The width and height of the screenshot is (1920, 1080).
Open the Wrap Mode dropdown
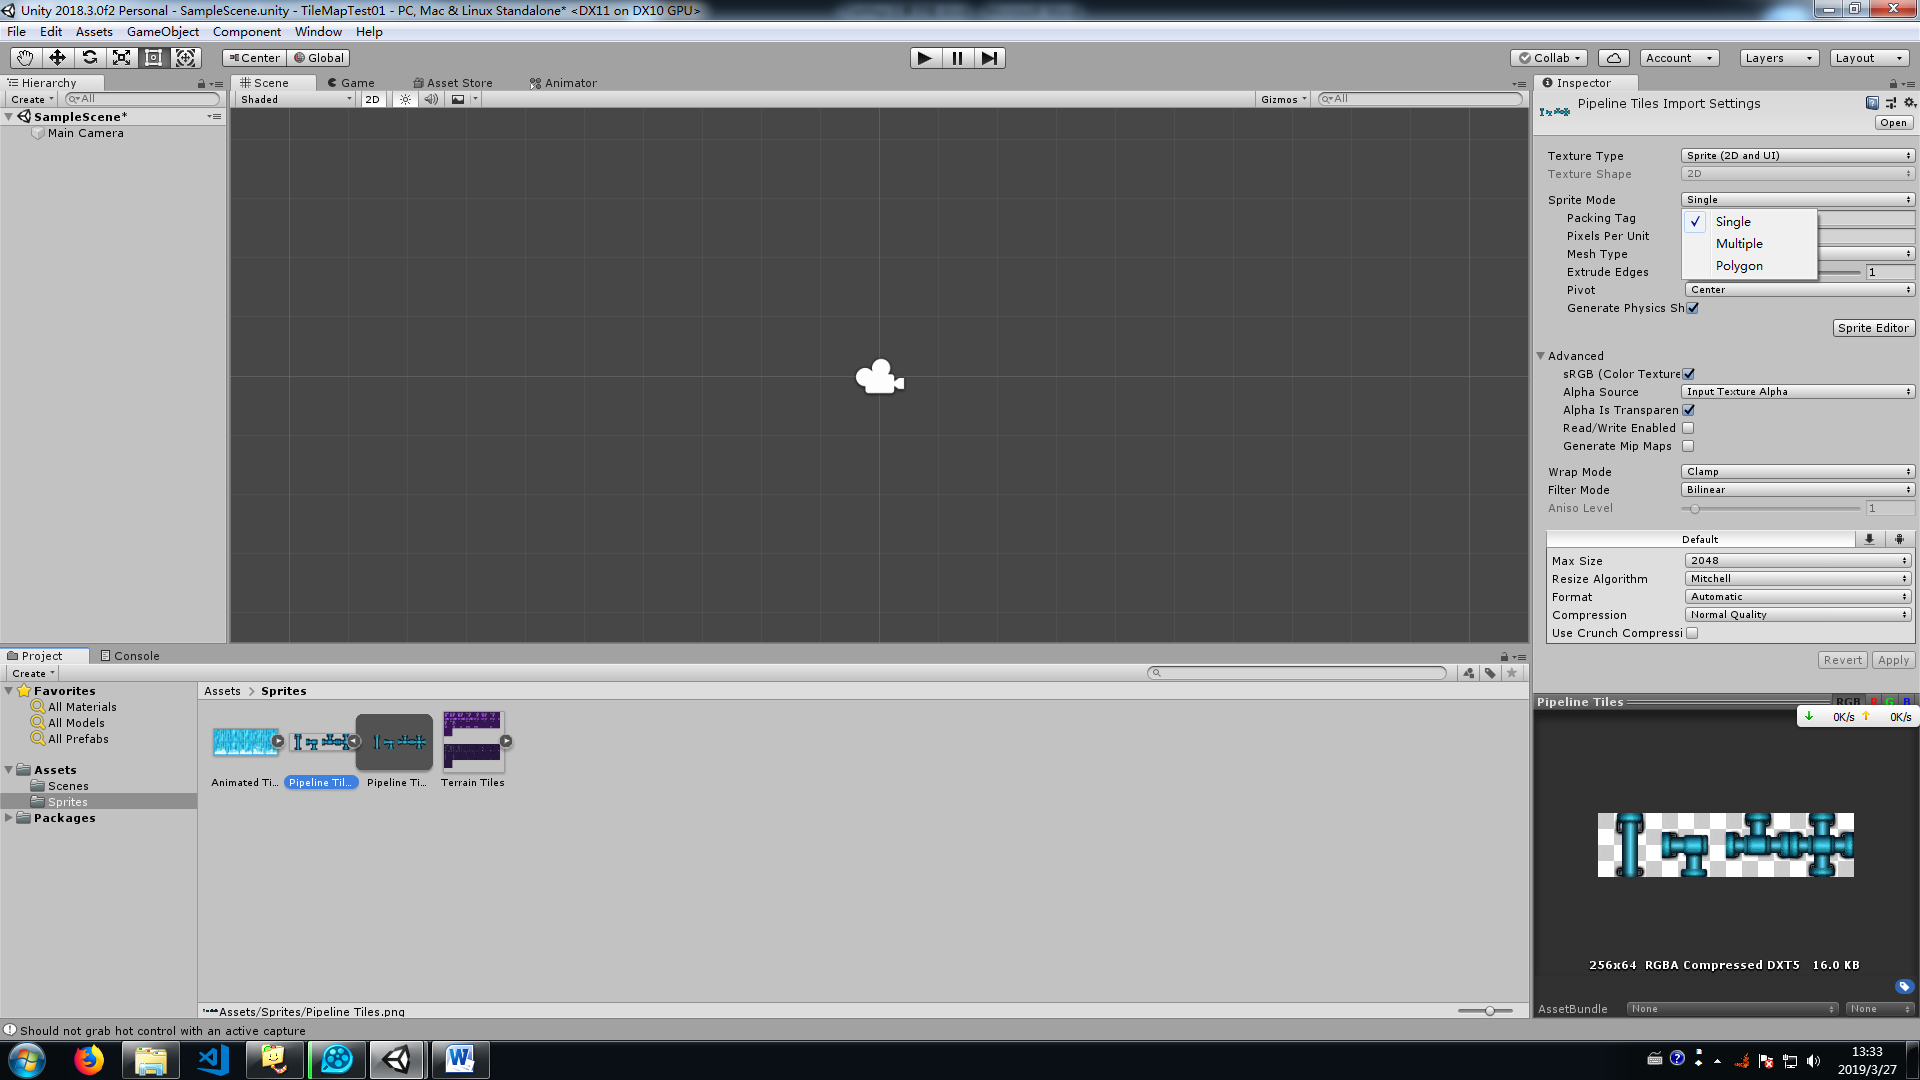pyautogui.click(x=1797, y=472)
